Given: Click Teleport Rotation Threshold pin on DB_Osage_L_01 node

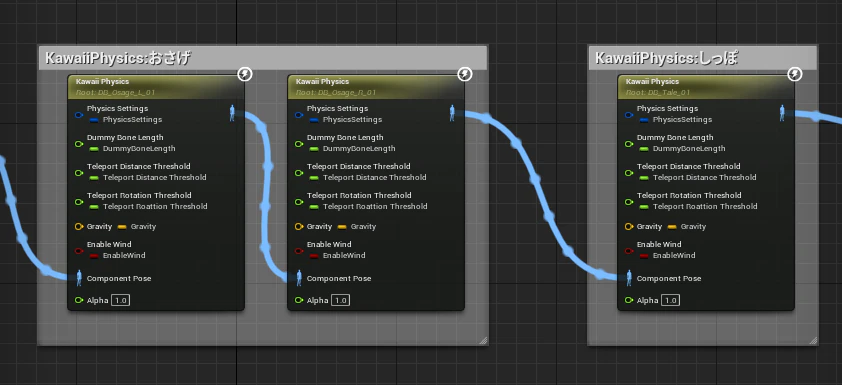Looking at the screenshot, I should click(x=79, y=201).
